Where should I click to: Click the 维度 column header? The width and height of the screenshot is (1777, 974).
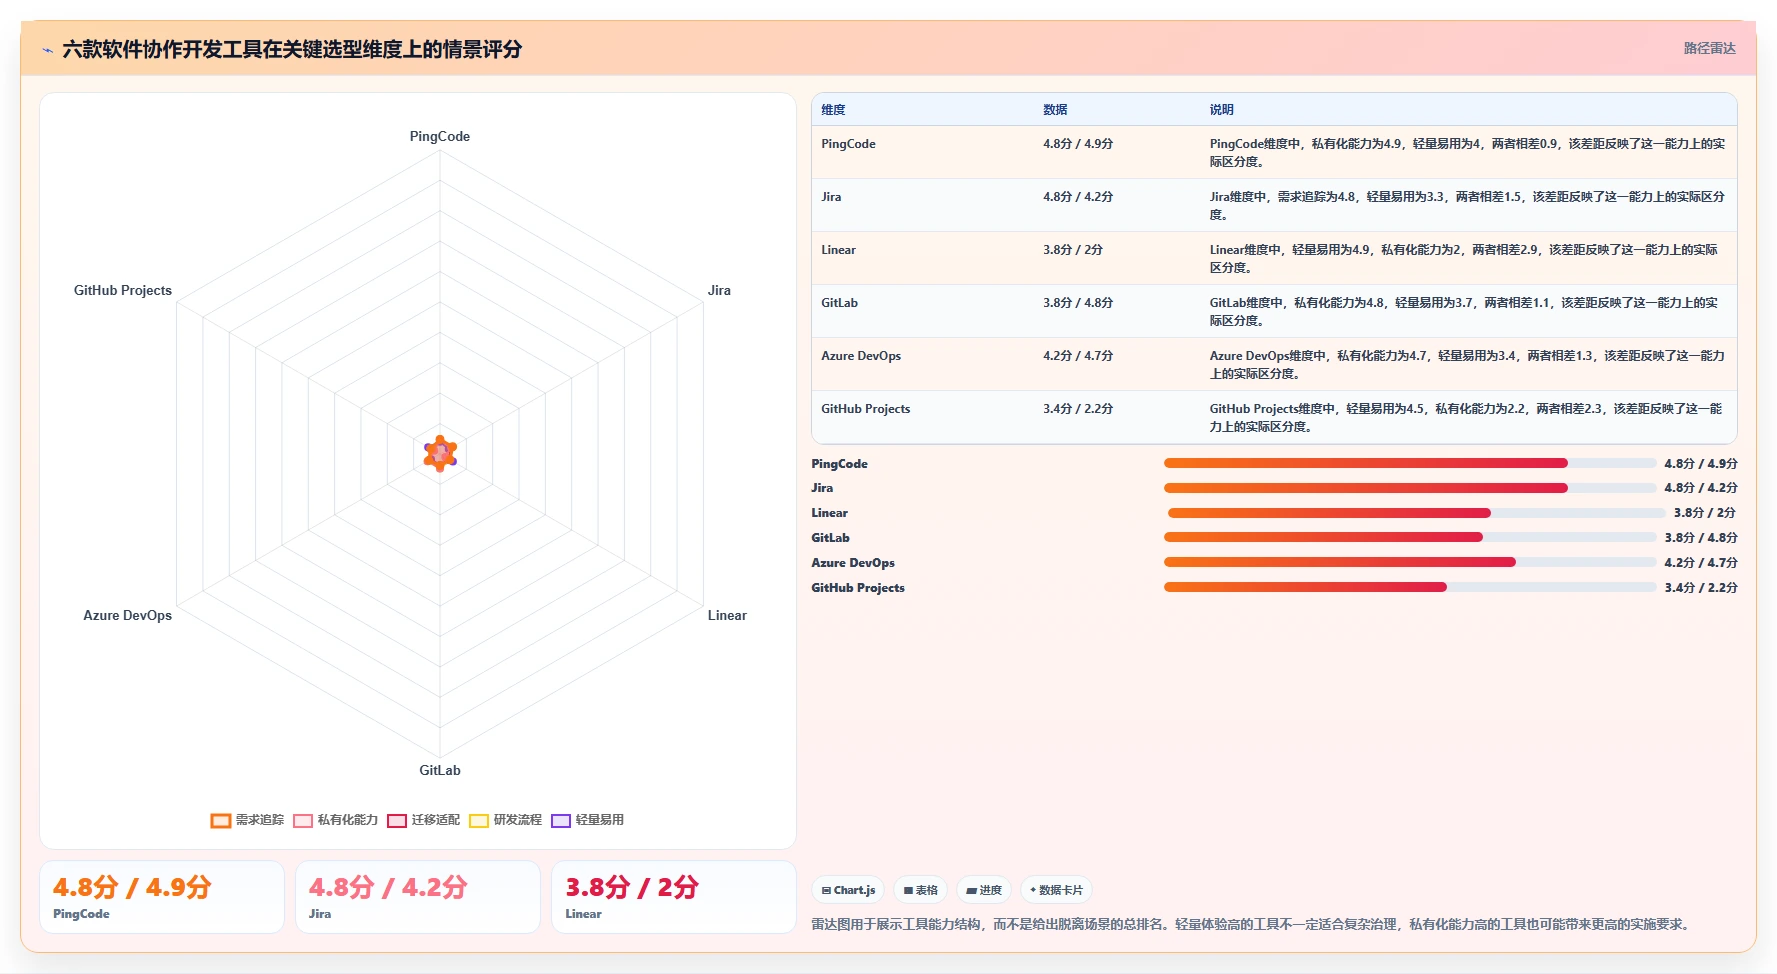(833, 110)
